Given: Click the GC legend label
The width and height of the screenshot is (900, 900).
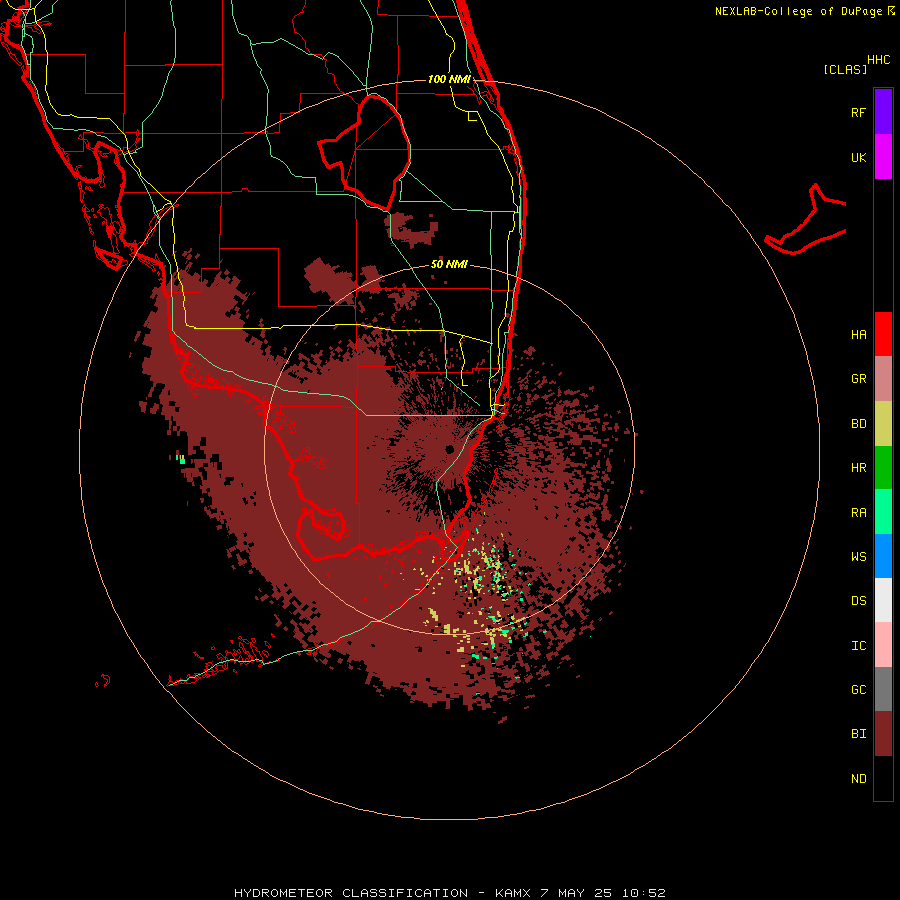Looking at the screenshot, I should point(858,689).
